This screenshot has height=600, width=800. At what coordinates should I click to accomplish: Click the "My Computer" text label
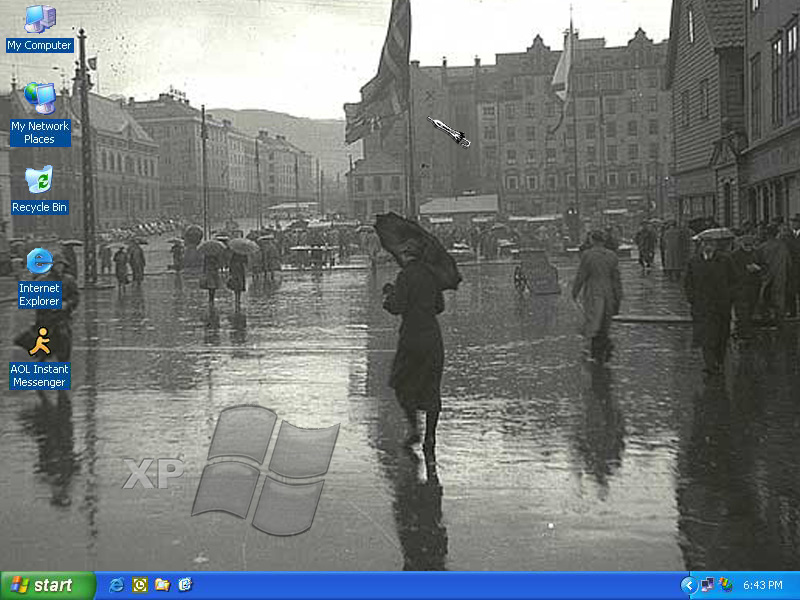click(x=39, y=45)
